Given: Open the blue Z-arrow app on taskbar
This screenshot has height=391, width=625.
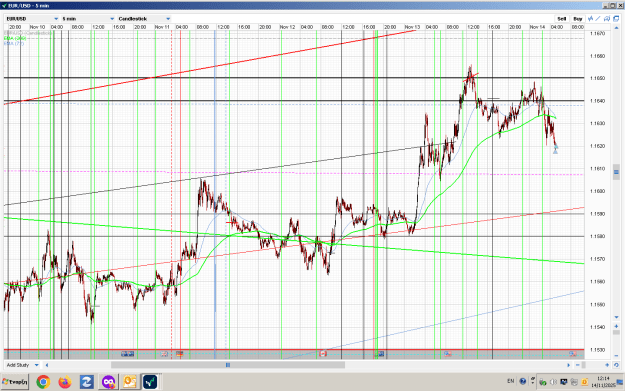Looking at the screenshot, I should click(86, 382).
